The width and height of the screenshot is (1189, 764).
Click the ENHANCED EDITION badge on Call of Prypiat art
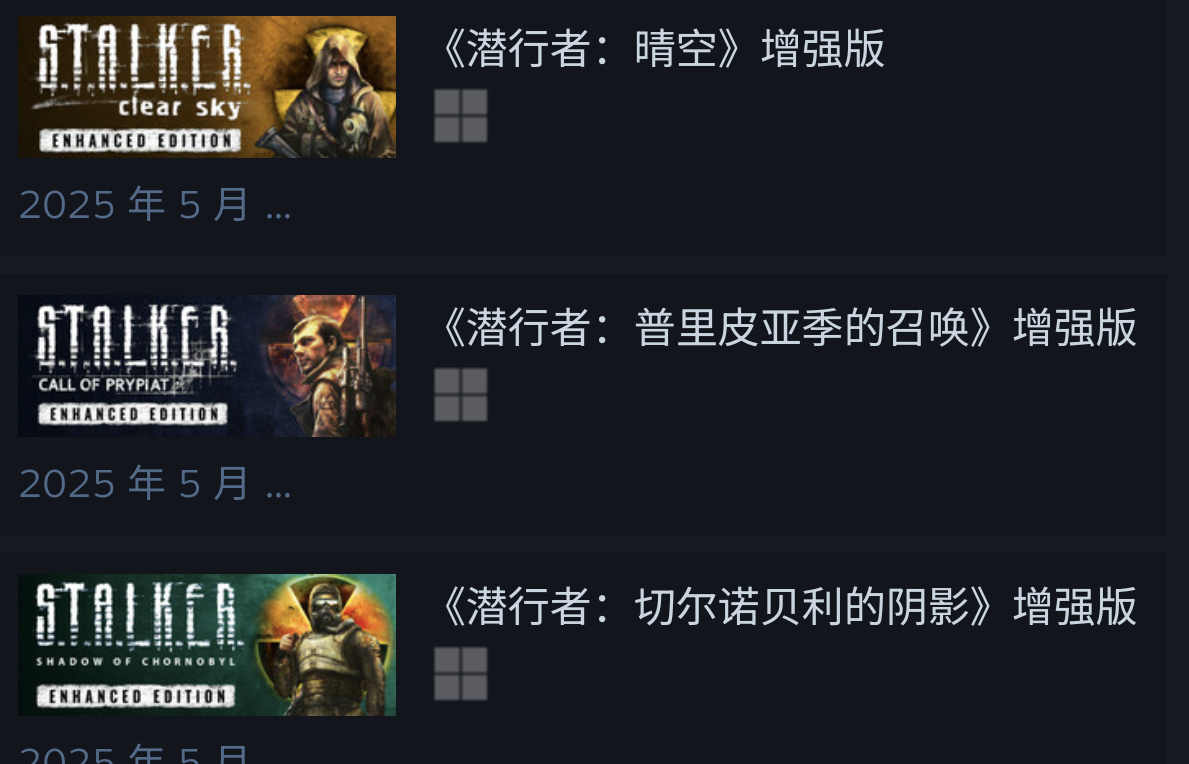tap(133, 414)
